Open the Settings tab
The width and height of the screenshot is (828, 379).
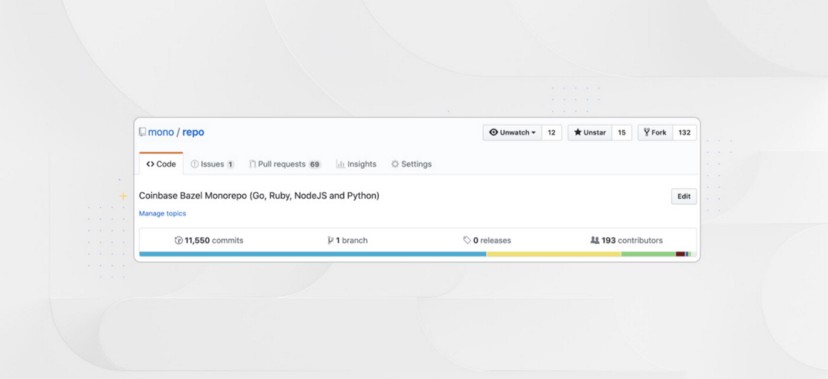point(411,164)
